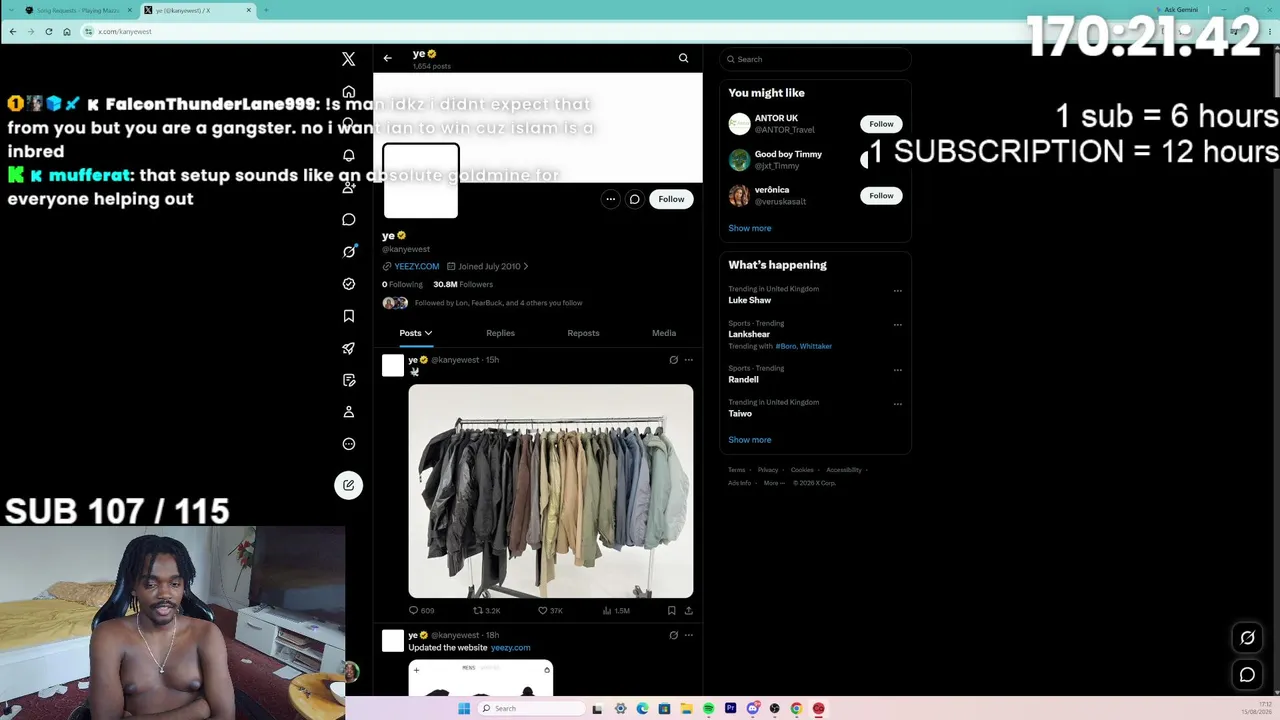Open the Privacy footer link
This screenshot has height=720, width=1280.
pyautogui.click(x=768, y=470)
